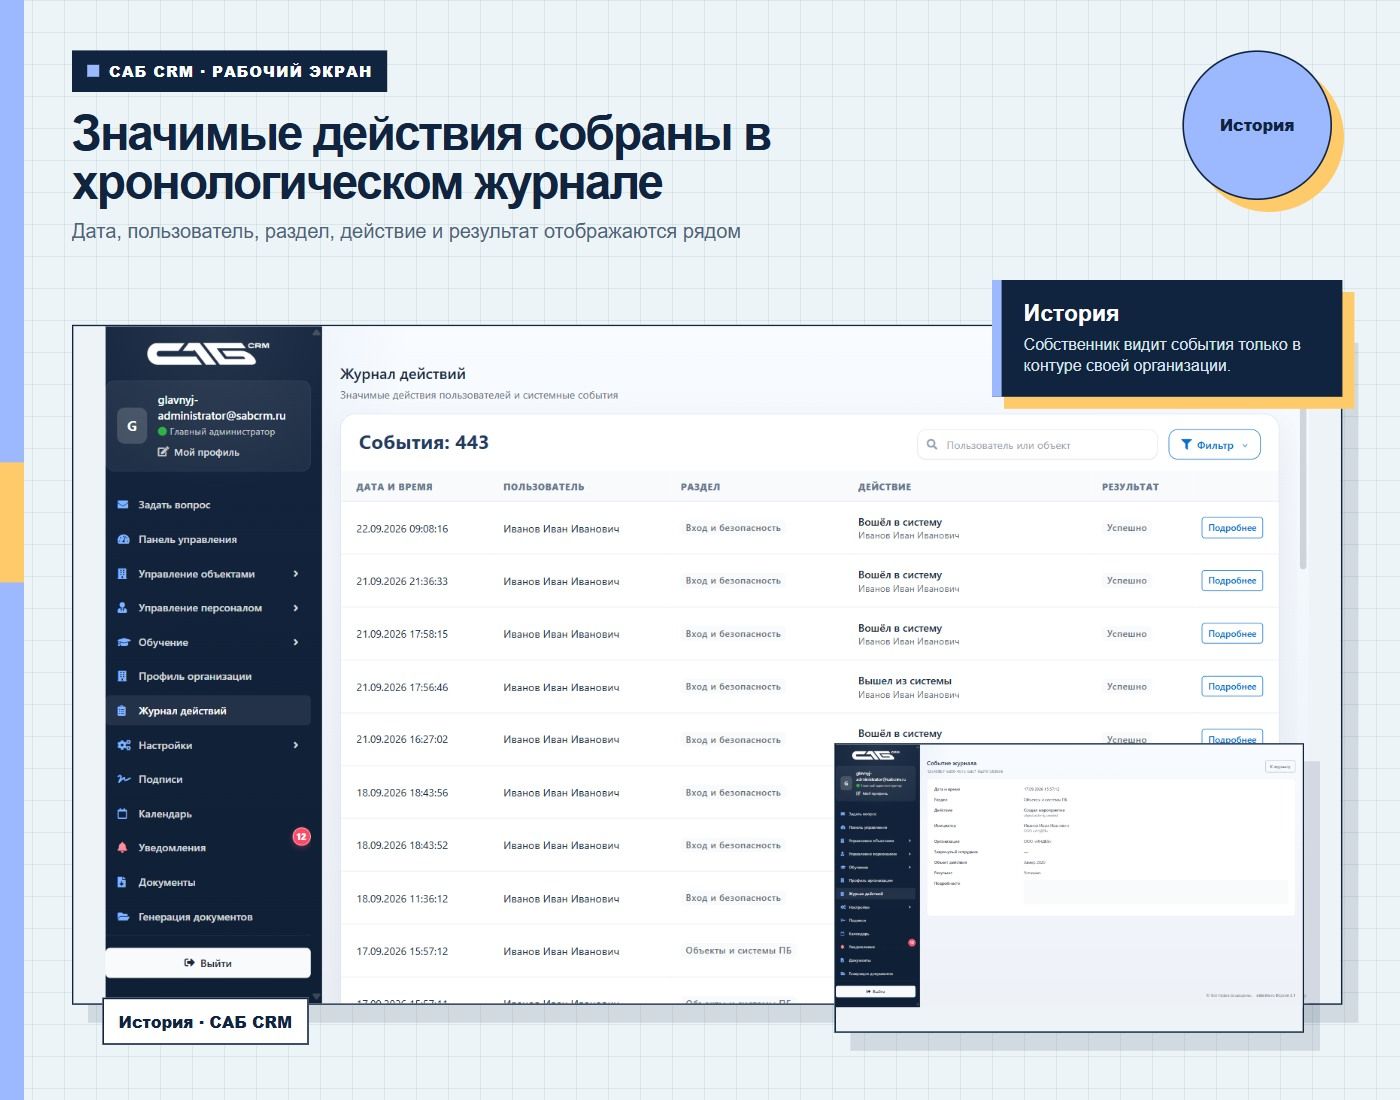The image size is (1400, 1100).
Task: Open the Мой профиль link
Action: pyautogui.click(x=199, y=452)
